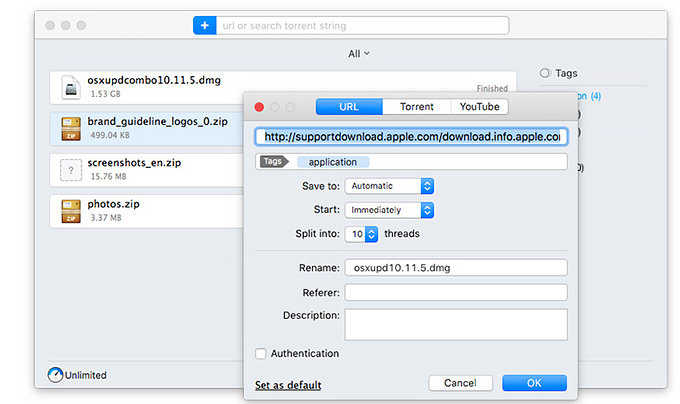
Task: Click the Tags radio circle in sidebar
Action: [x=545, y=73]
